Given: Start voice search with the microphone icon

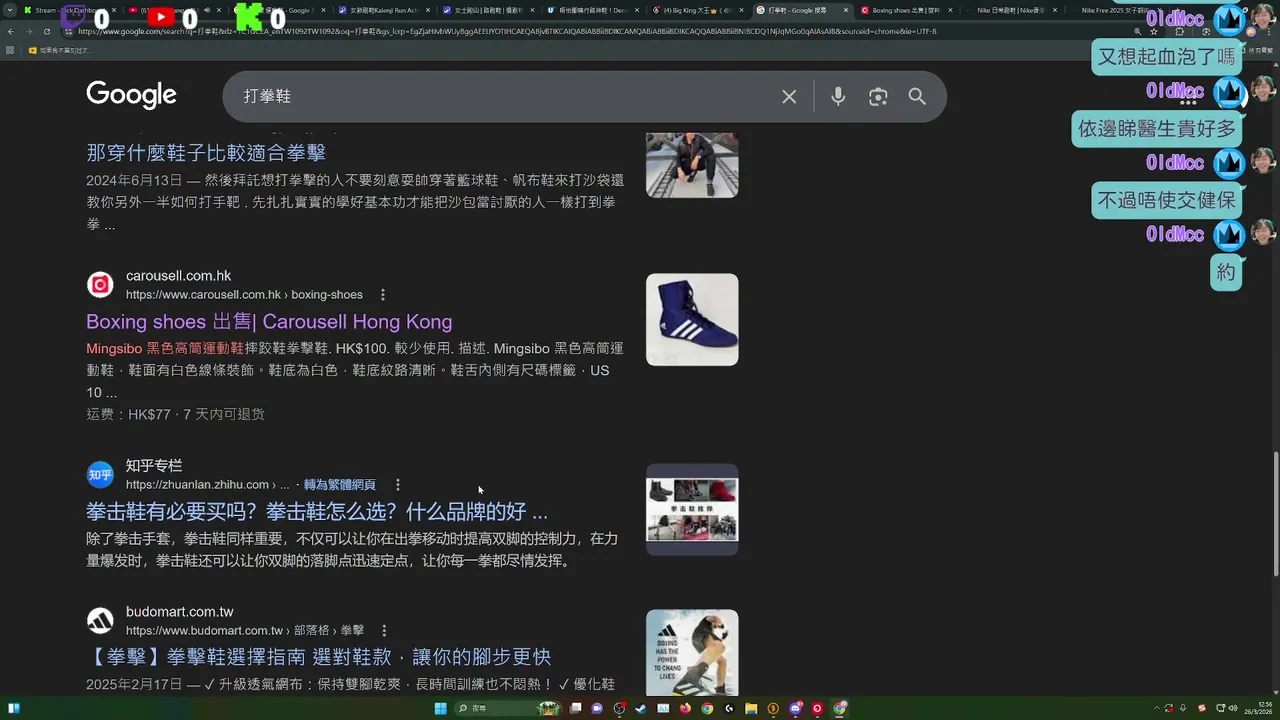Looking at the screenshot, I should (x=838, y=97).
